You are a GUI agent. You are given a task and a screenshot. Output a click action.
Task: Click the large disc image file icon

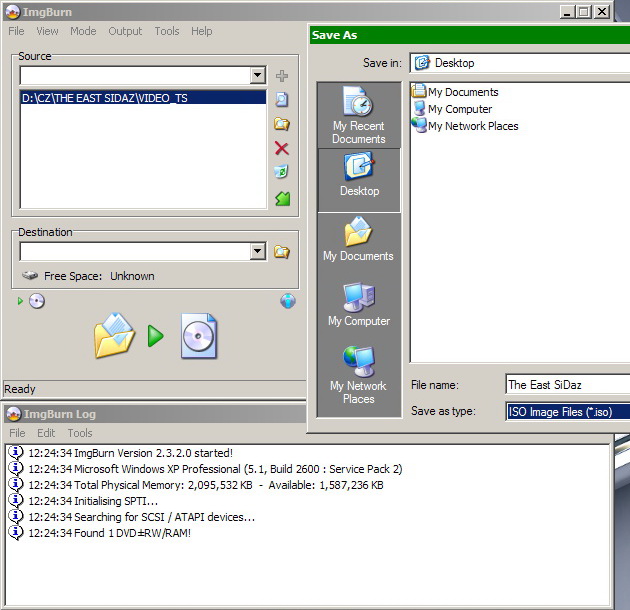pyautogui.click(x=198, y=336)
